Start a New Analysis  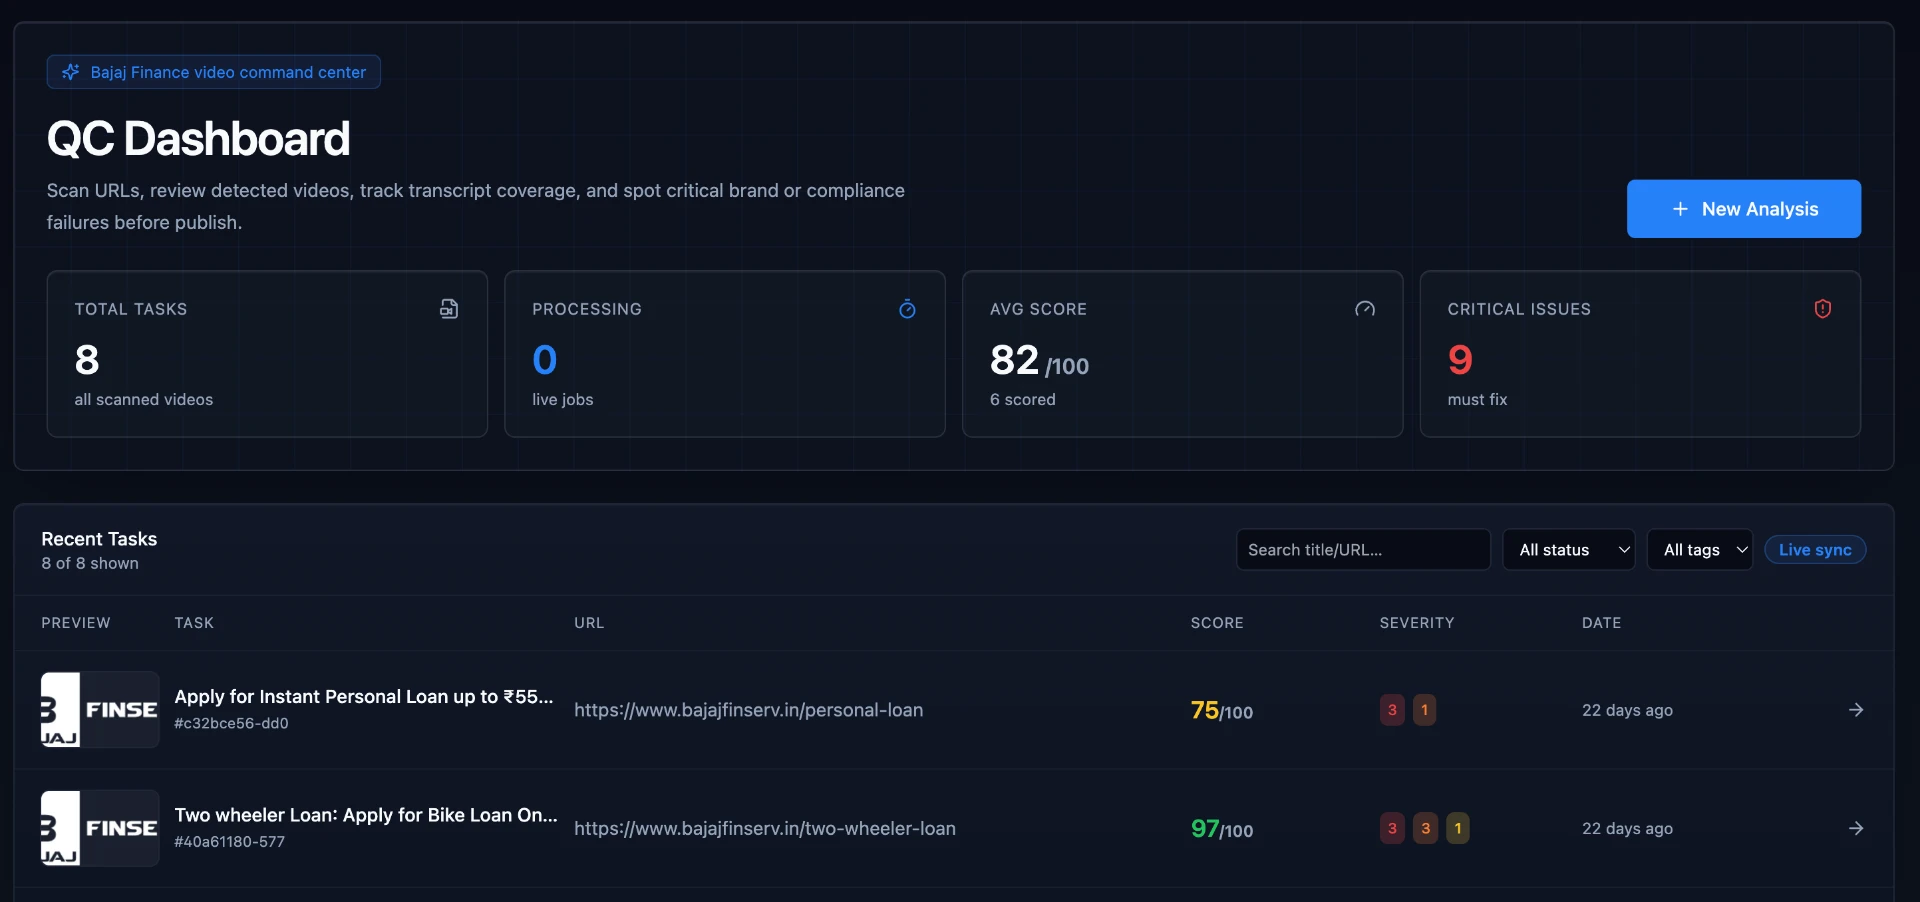tap(1744, 209)
